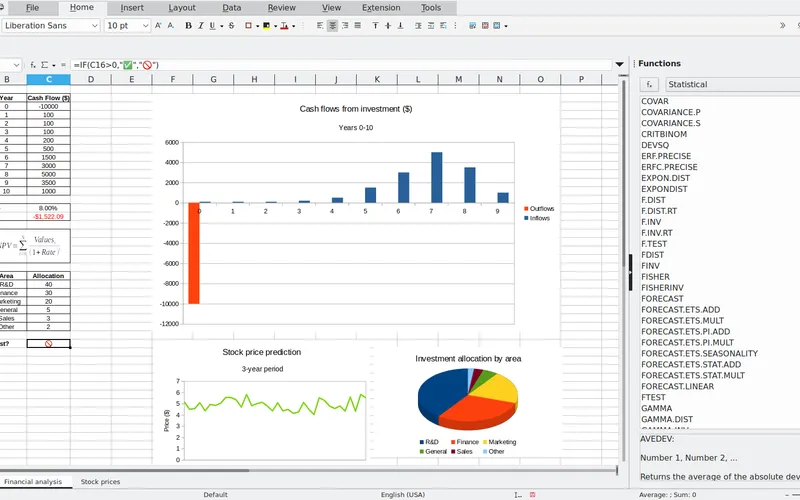
Task: Align cell text left
Action: (x=320, y=26)
